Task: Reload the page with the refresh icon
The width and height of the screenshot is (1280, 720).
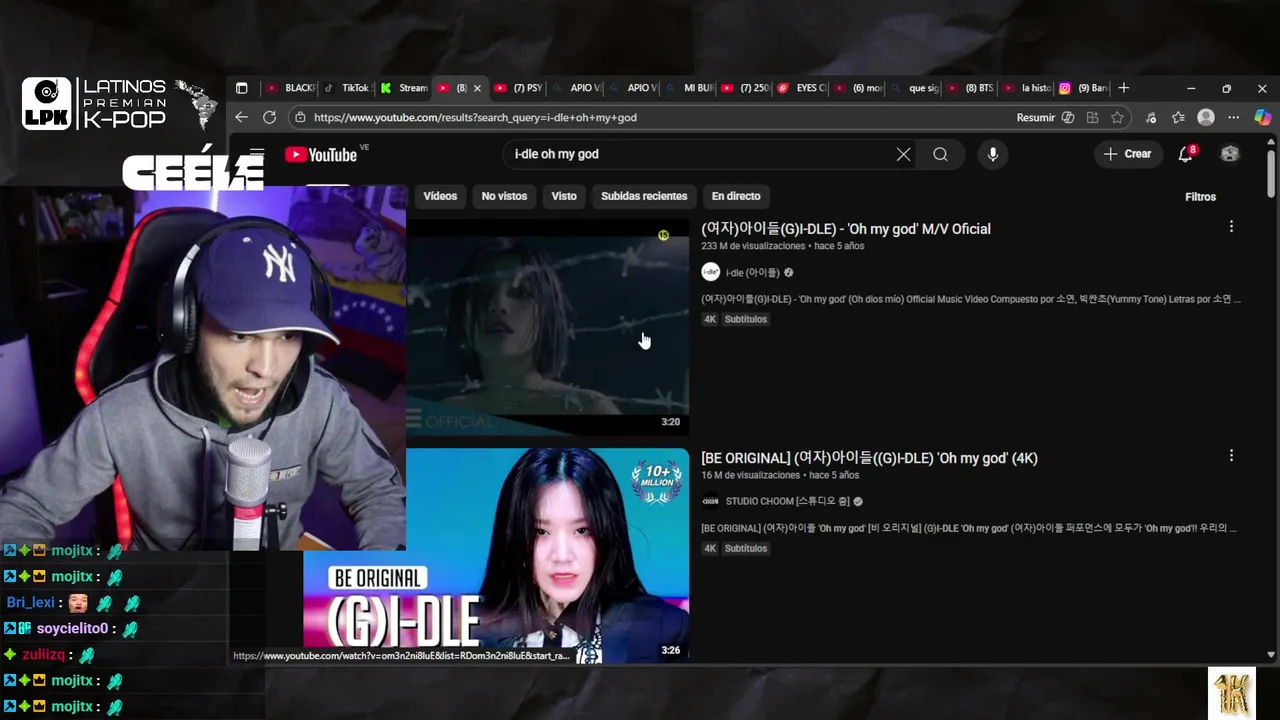Action: [269, 117]
